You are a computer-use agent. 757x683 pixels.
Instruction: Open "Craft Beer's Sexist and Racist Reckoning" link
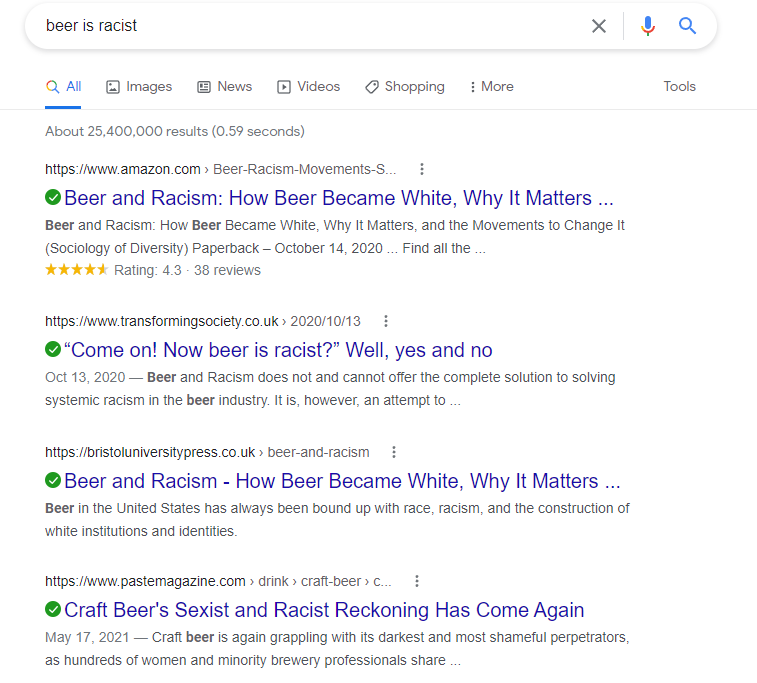(x=324, y=610)
